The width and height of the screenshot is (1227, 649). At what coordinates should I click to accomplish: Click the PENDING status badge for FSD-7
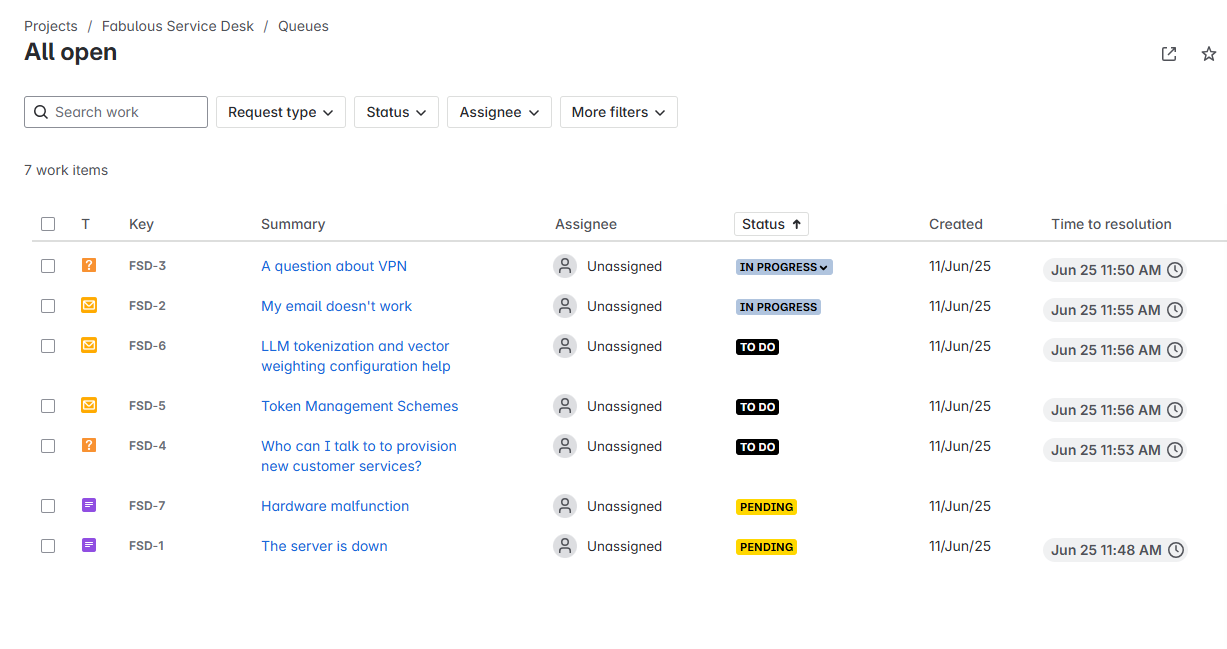point(766,507)
